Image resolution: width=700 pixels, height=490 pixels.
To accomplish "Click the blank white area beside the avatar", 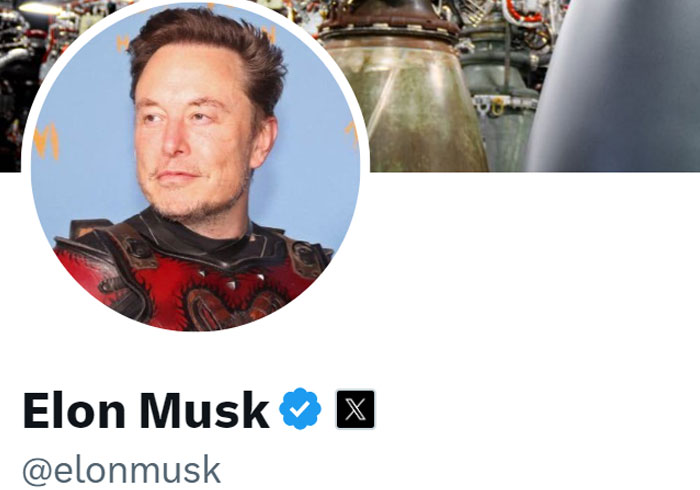I will tap(531, 268).
